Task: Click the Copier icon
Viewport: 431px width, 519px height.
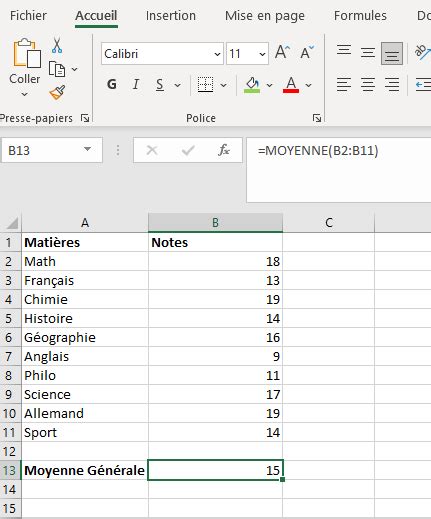Action: point(57,69)
